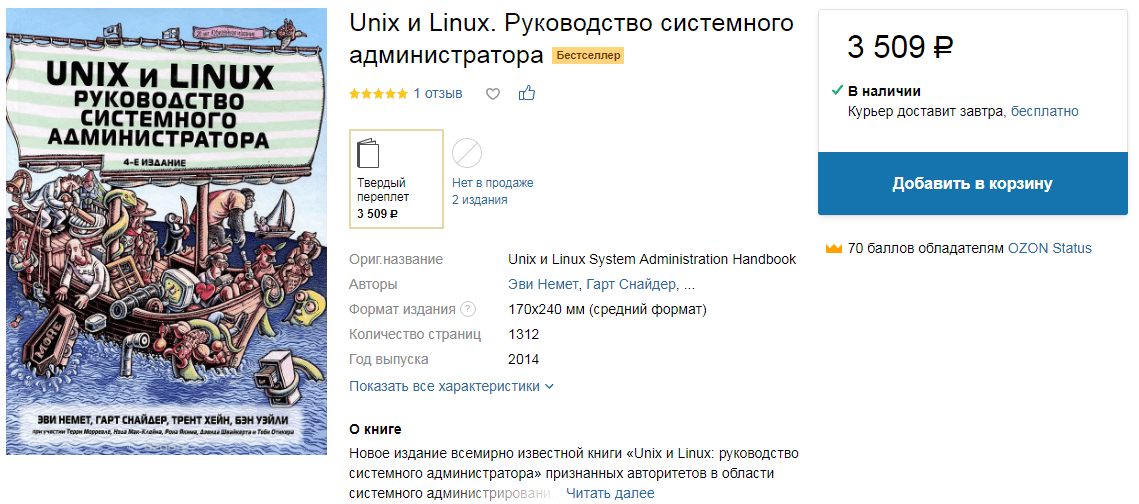Add the book to cart
The height and width of the screenshot is (504, 1139).
pyautogui.click(x=973, y=184)
